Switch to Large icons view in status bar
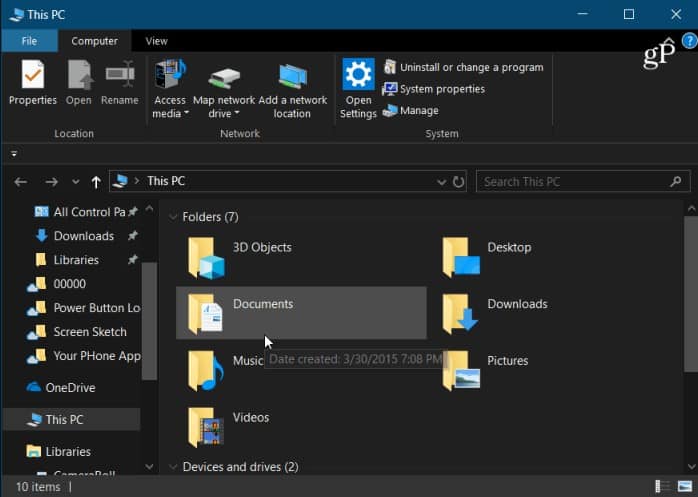Viewport: 698px width, 497px height. click(x=685, y=486)
